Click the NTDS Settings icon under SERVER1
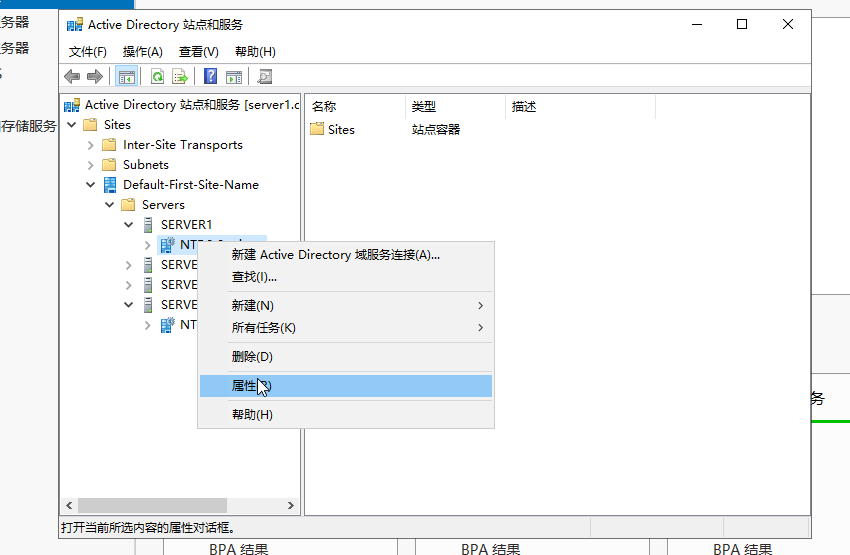Screen dimensions: 850x555 168,244
